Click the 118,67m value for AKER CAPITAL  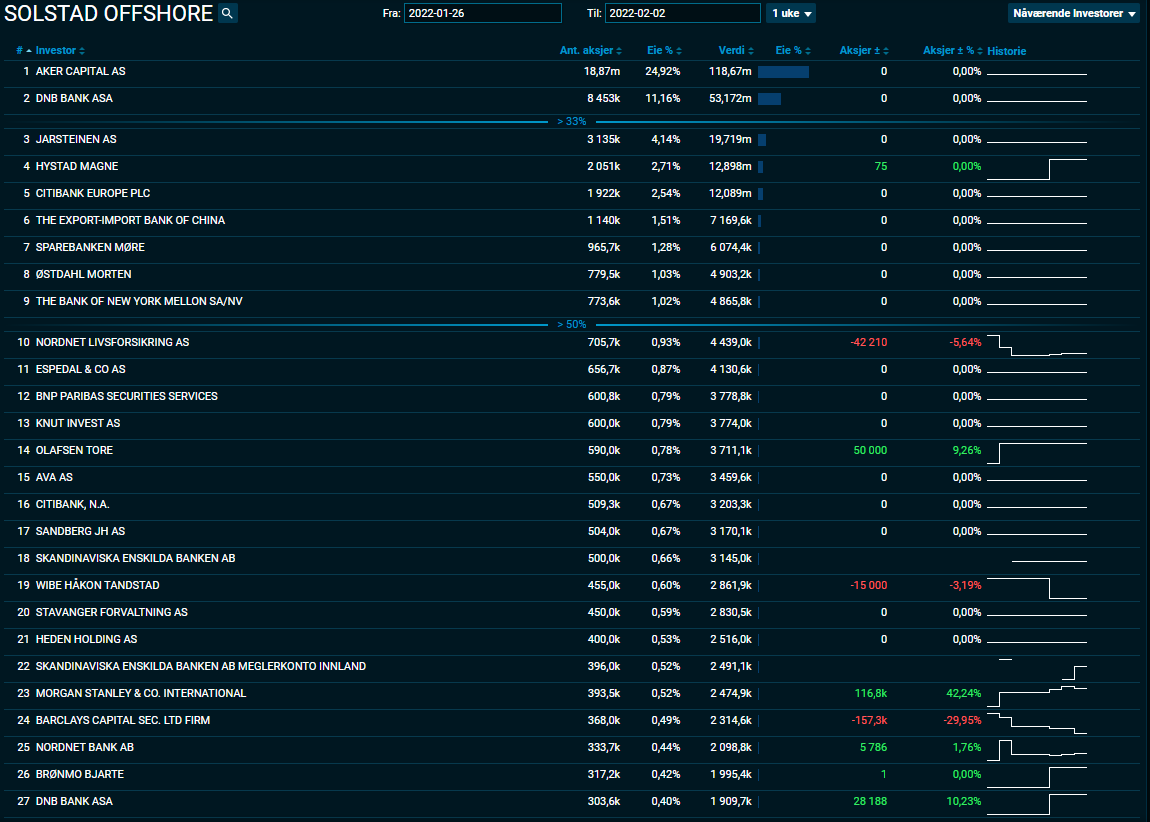point(730,72)
